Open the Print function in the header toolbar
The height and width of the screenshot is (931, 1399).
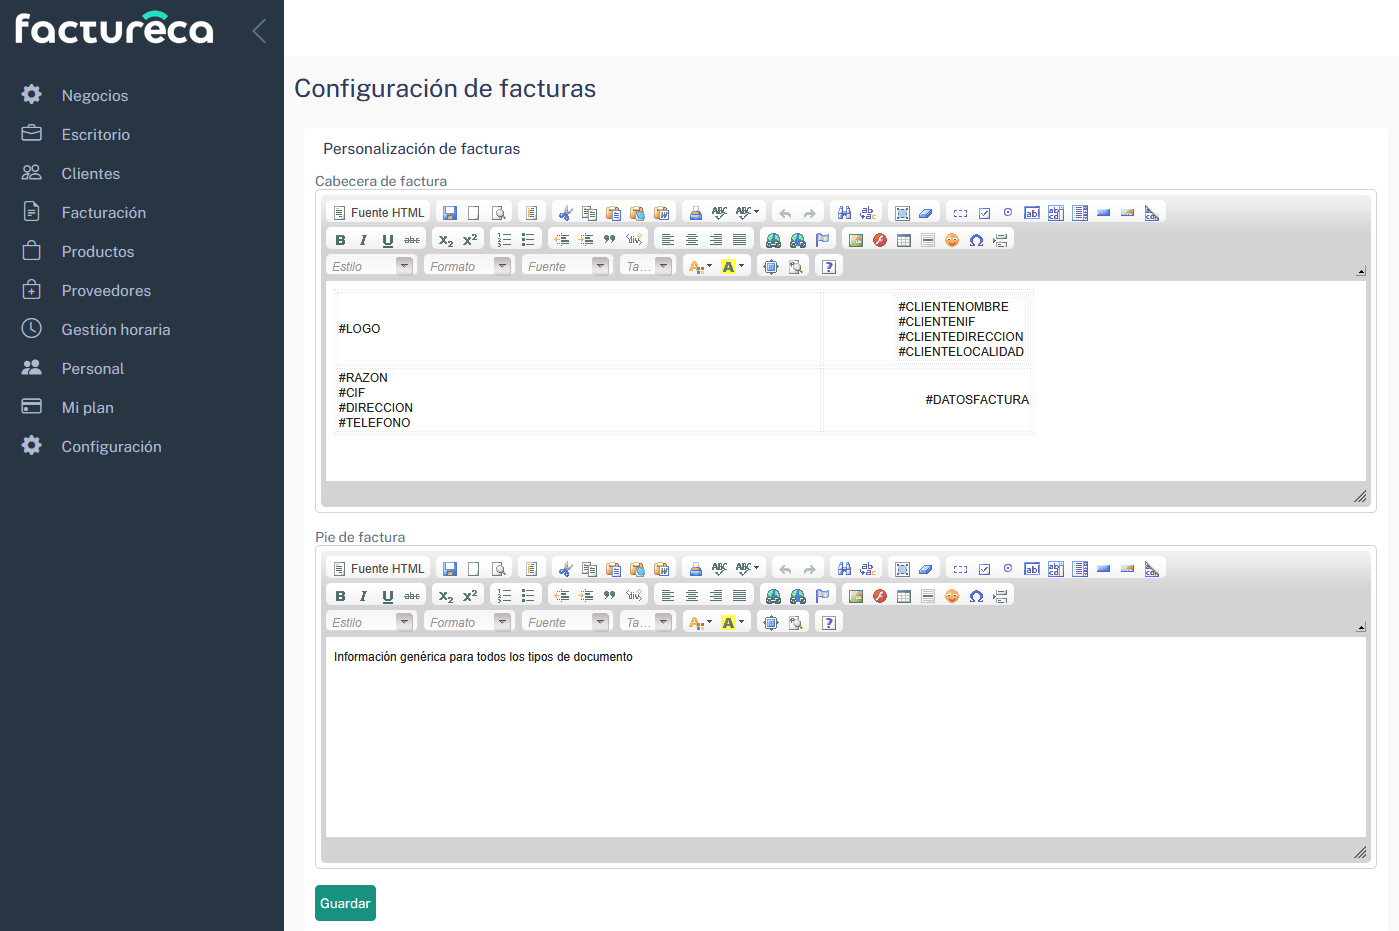695,211
